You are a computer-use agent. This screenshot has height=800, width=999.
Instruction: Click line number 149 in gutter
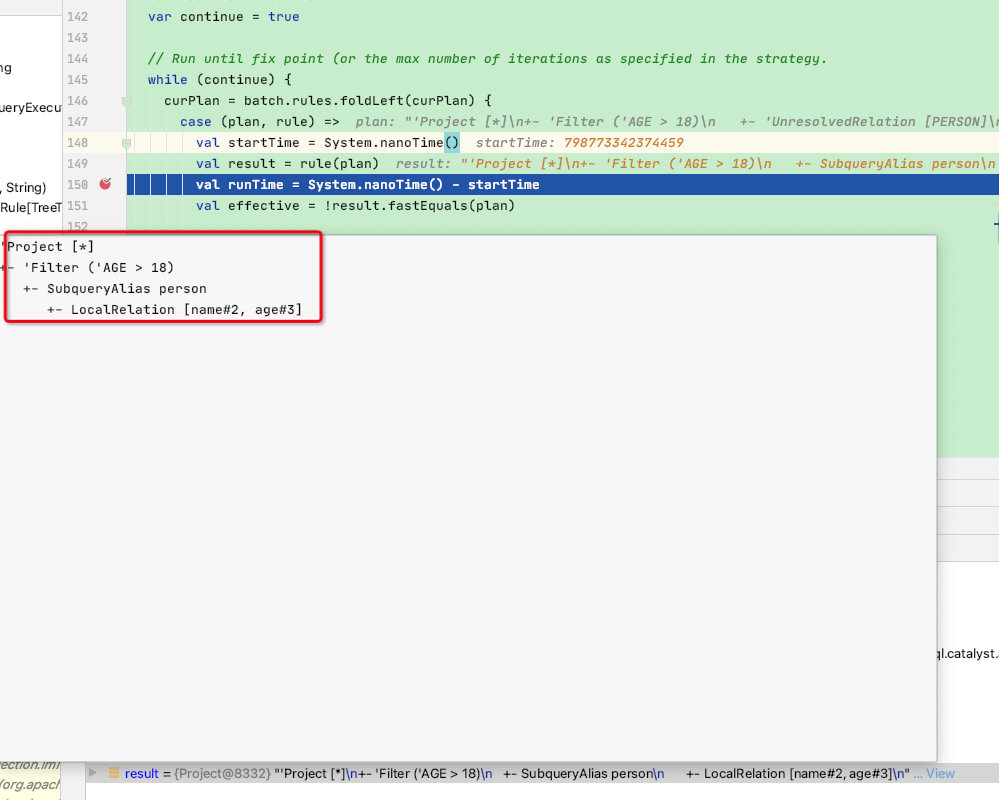(77, 164)
